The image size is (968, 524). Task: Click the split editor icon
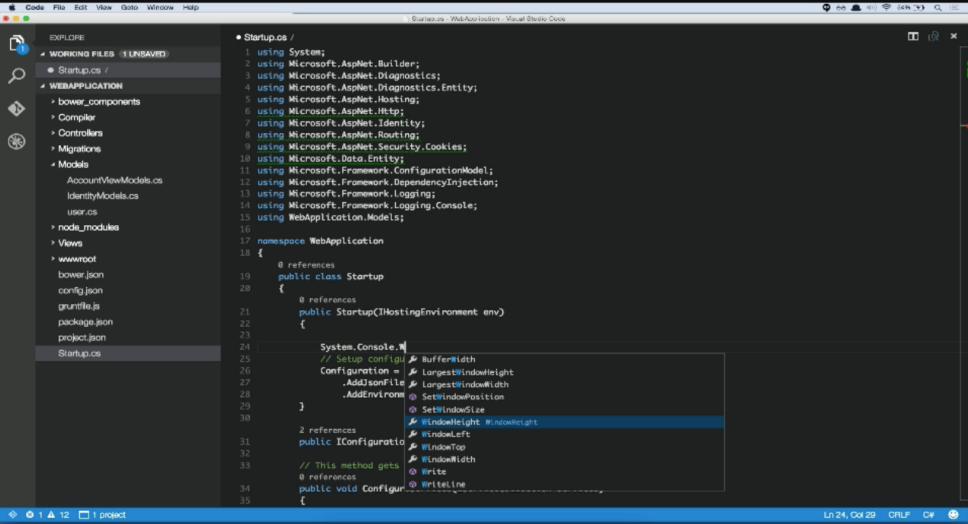point(913,36)
